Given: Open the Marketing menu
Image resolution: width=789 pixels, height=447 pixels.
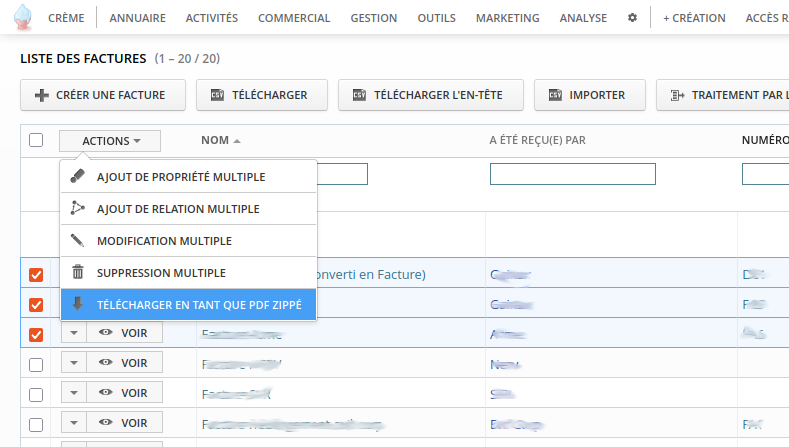Looking at the screenshot, I should pyautogui.click(x=507, y=18).
